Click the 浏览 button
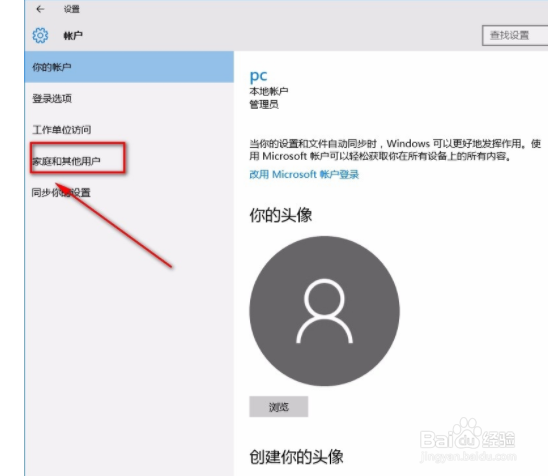548x476 pixels. 279,406
